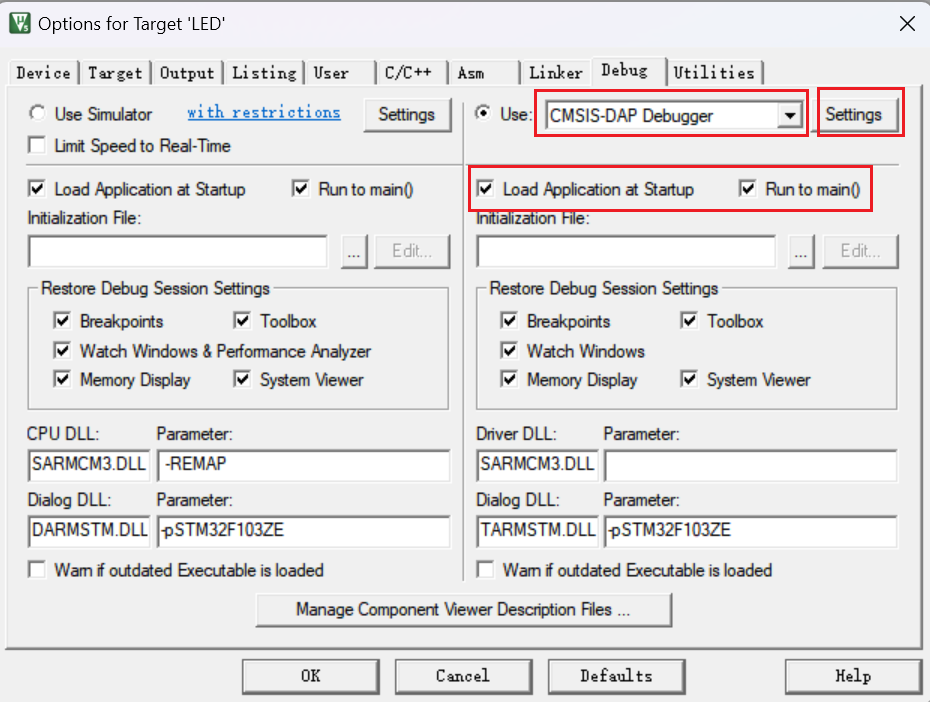This screenshot has width=930, height=702.
Task: Select the C/C++ tab
Action: [412, 73]
